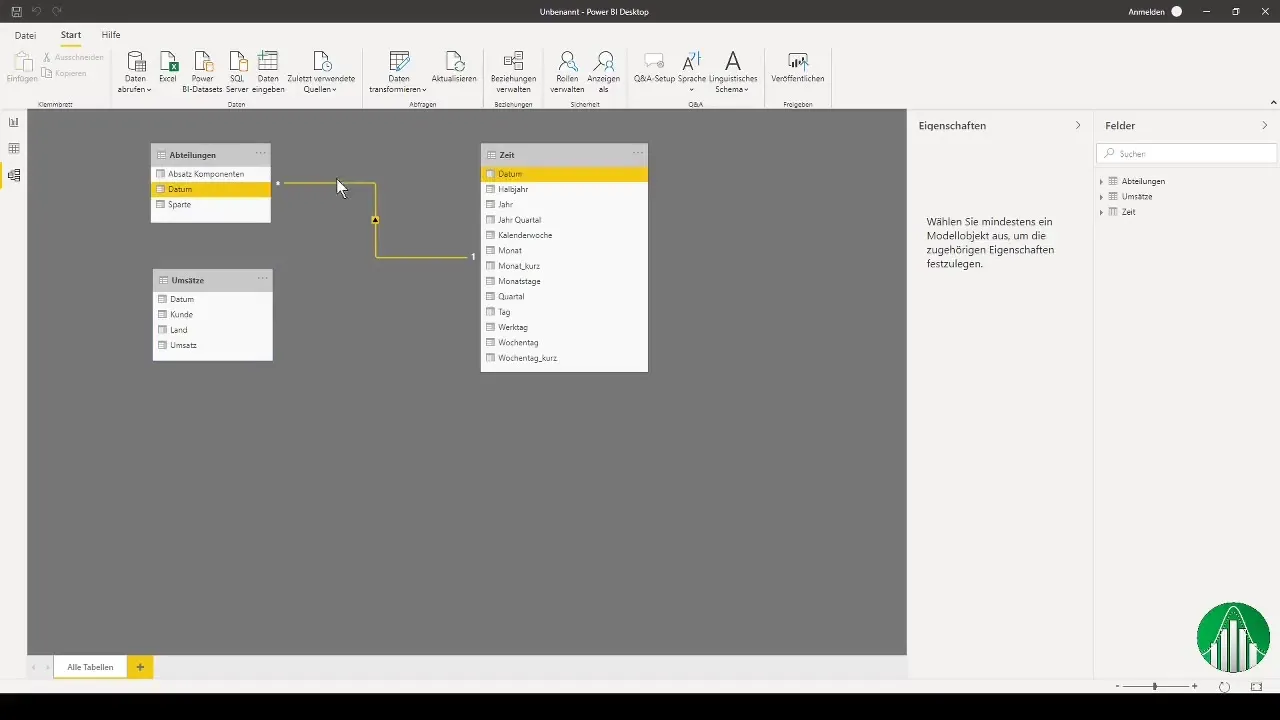1280x720 pixels.
Task: Select the Alle Tabellen layout tab
Action: point(90,667)
